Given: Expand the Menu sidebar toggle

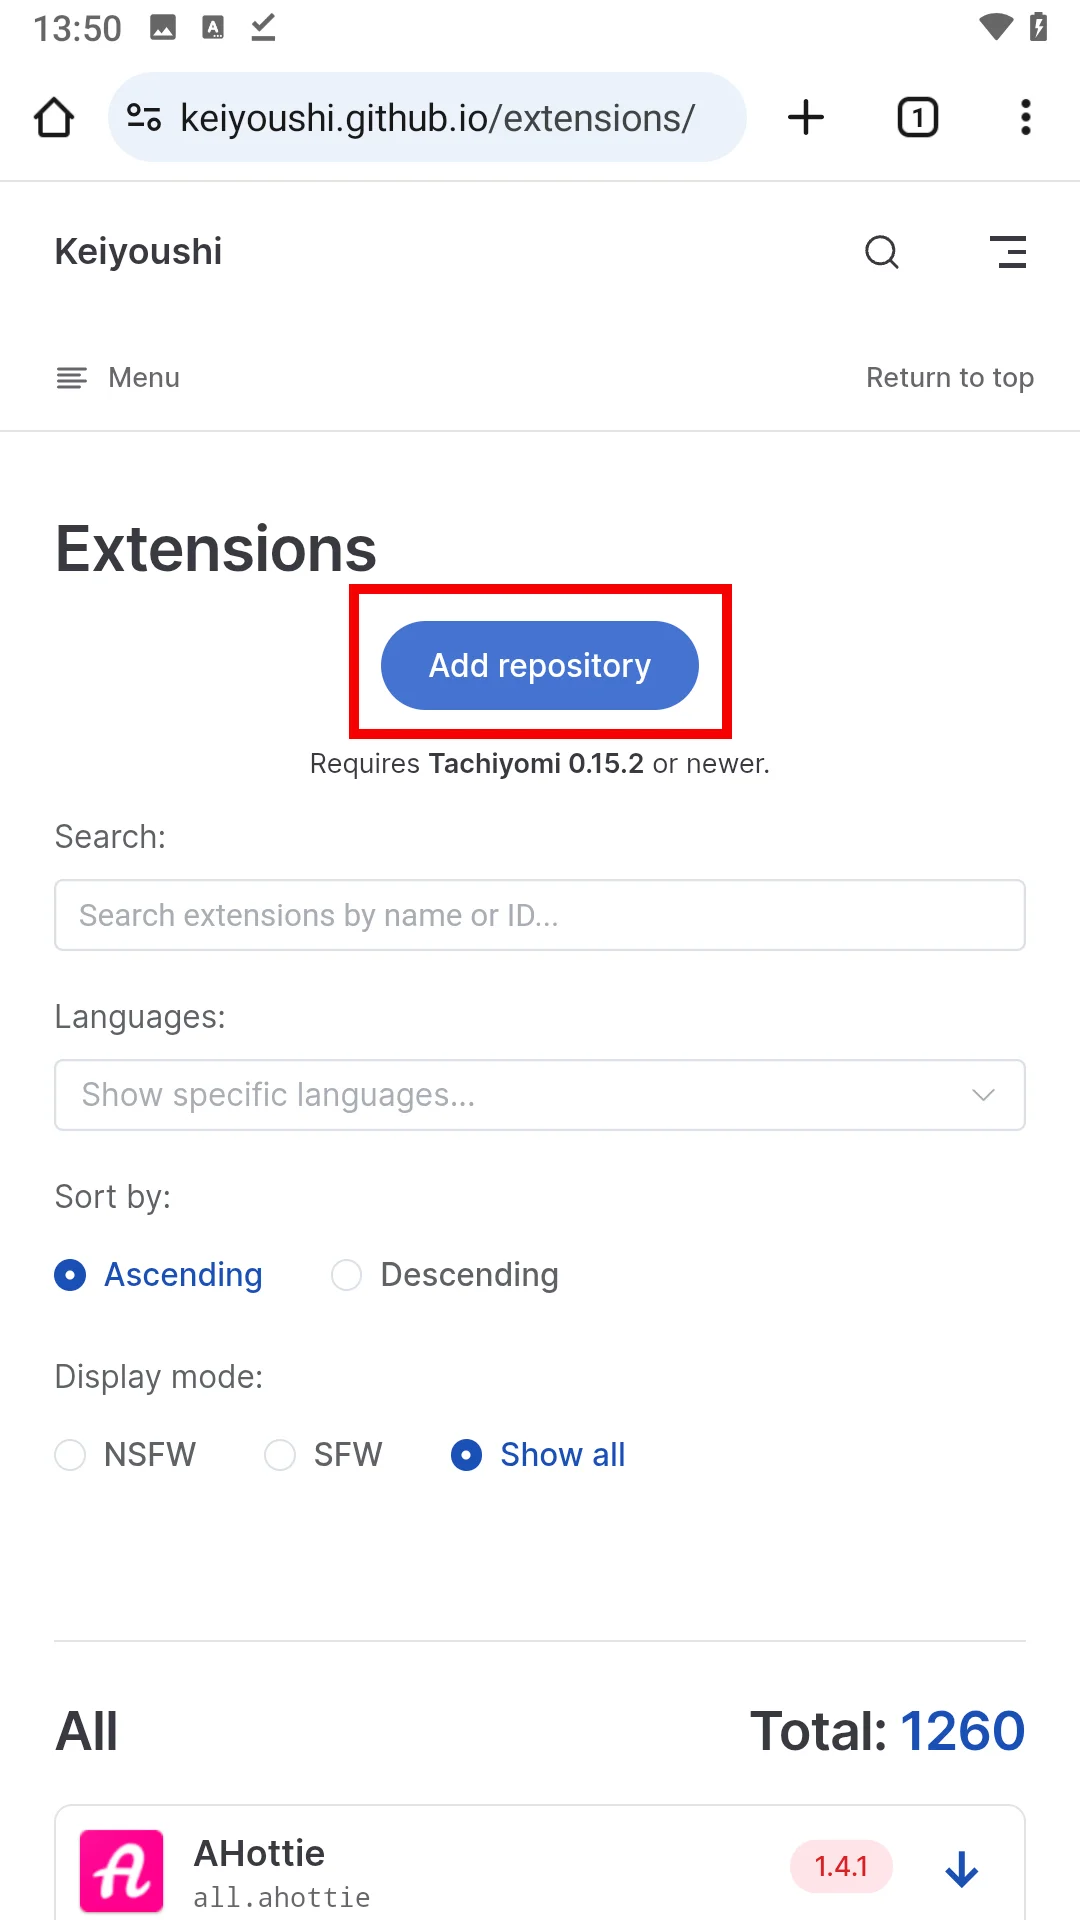Looking at the screenshot, I should 118,378.
